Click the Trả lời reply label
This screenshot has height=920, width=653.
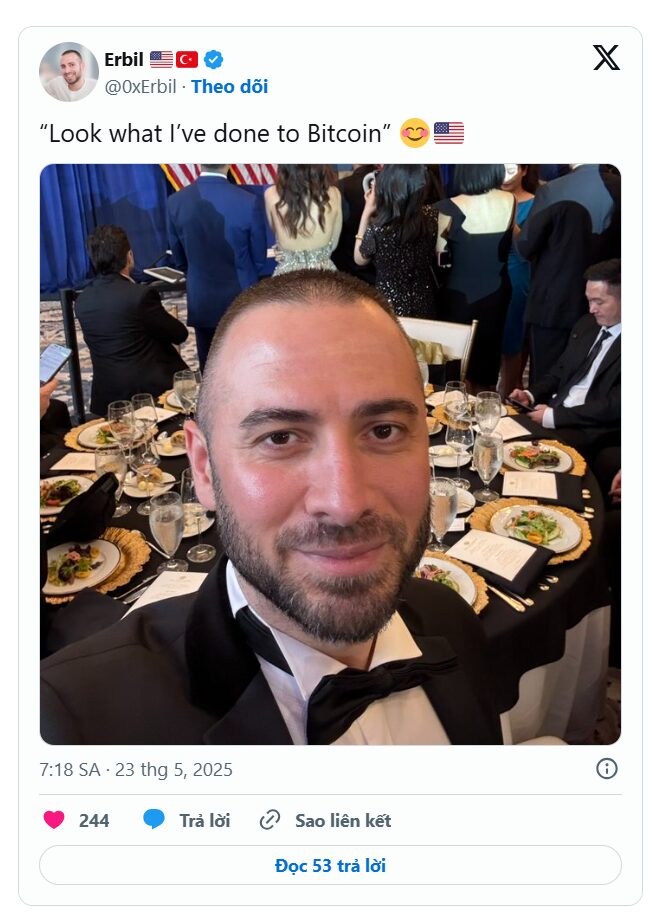point(205,820)
